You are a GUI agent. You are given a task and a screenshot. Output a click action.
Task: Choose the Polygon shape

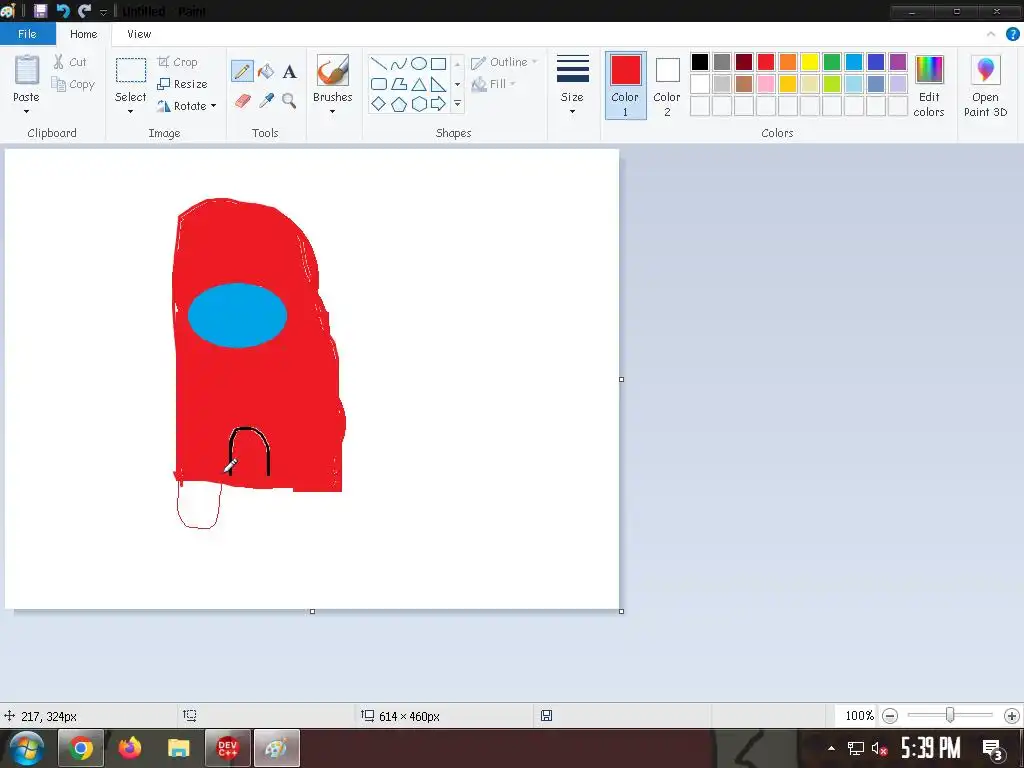click(x=398, y=84)
